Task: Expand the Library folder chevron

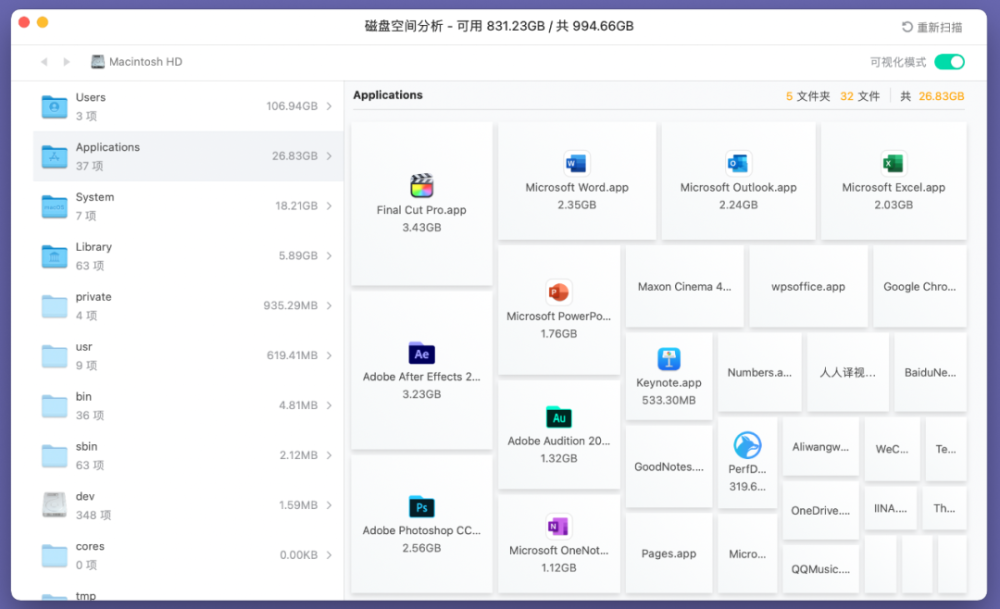Action: tap(329, 256)
